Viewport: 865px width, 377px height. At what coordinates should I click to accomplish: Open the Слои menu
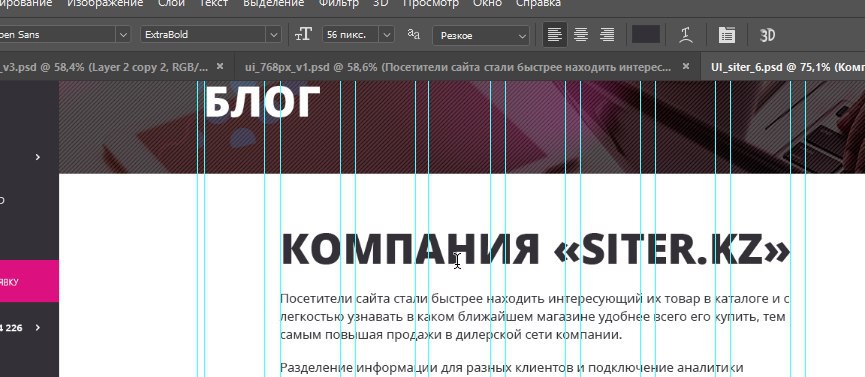pyautogui.click(x=171, y=3)
